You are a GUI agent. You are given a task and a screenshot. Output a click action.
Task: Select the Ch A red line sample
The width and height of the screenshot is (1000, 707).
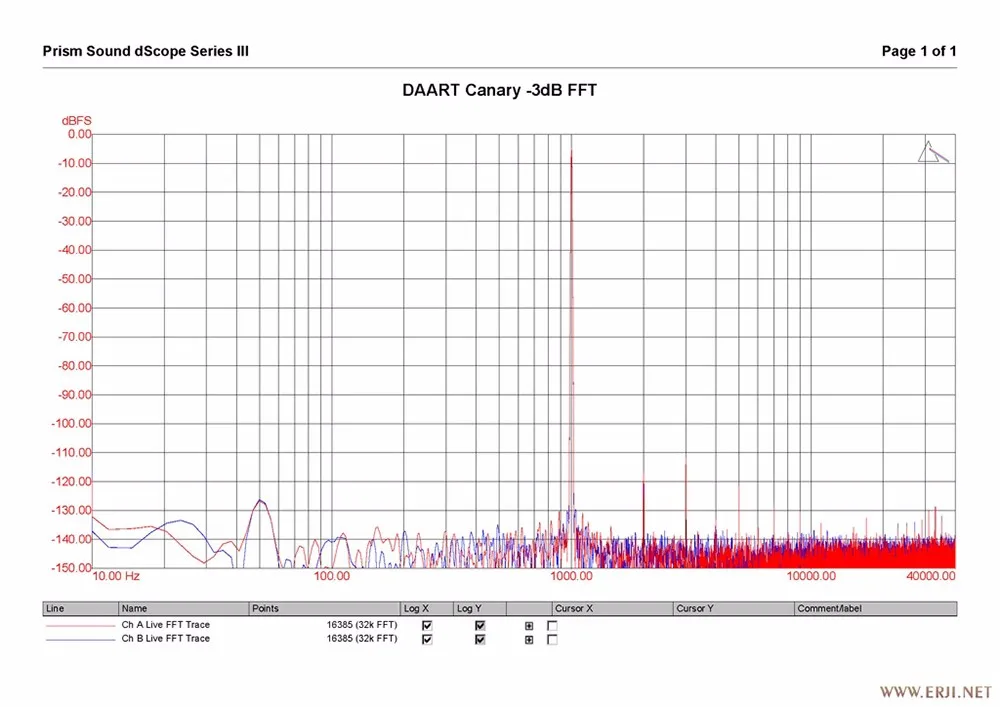pyautogui.click(x=80, y=626)
